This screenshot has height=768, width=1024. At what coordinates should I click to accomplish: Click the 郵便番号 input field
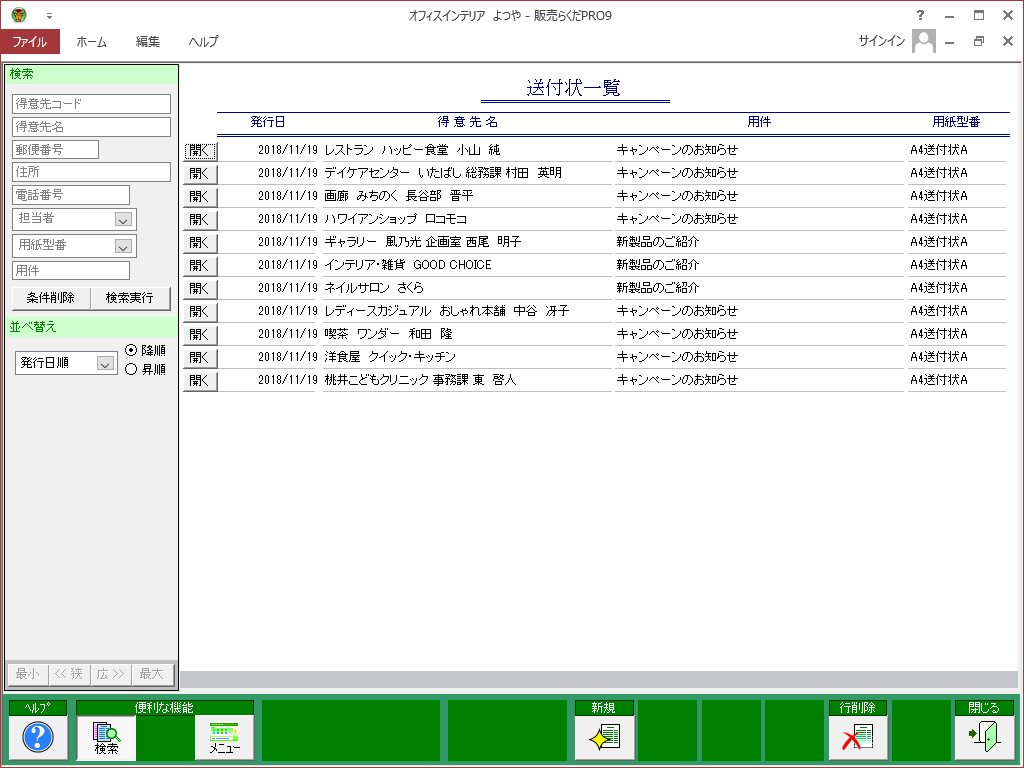(56, 150)
